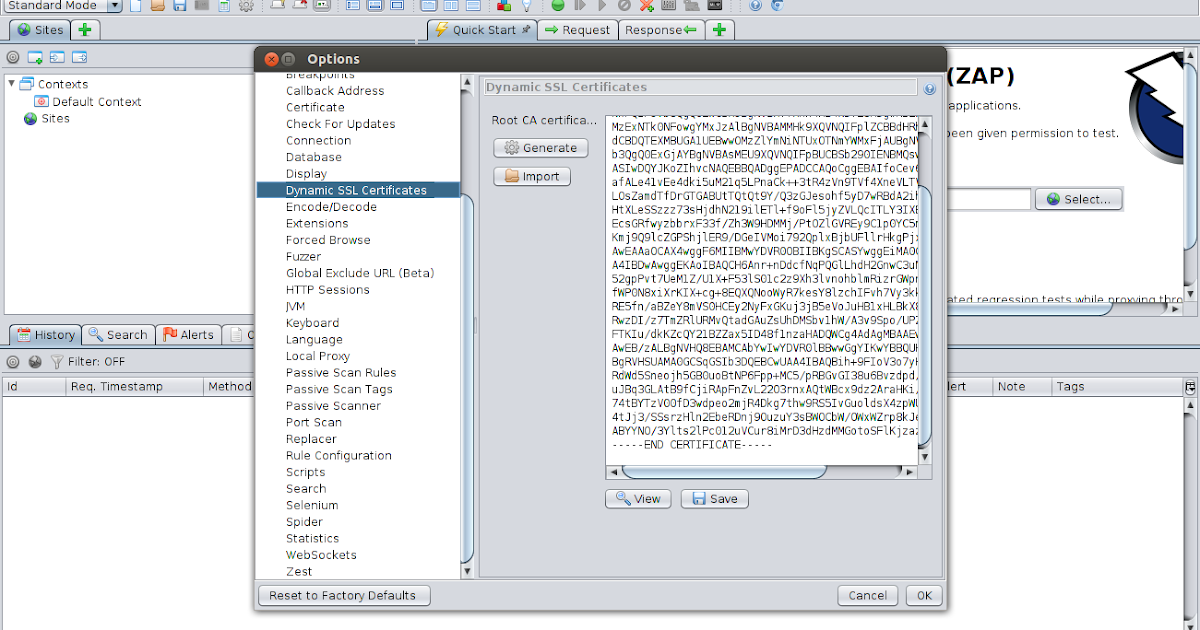The height and width of the screenshot is (630, 1200).
Task: Click the globe icon in History toolbar
Action: [x=35, y=361]
